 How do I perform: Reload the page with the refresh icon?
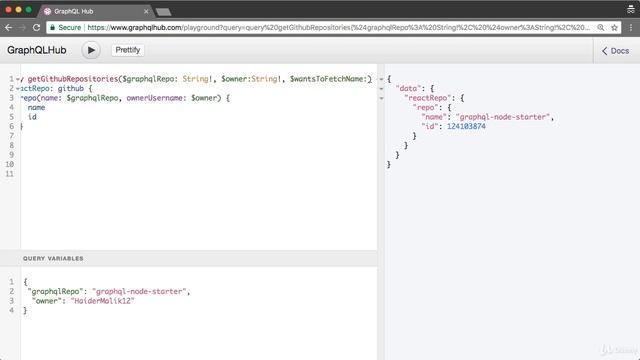point(36,27)
